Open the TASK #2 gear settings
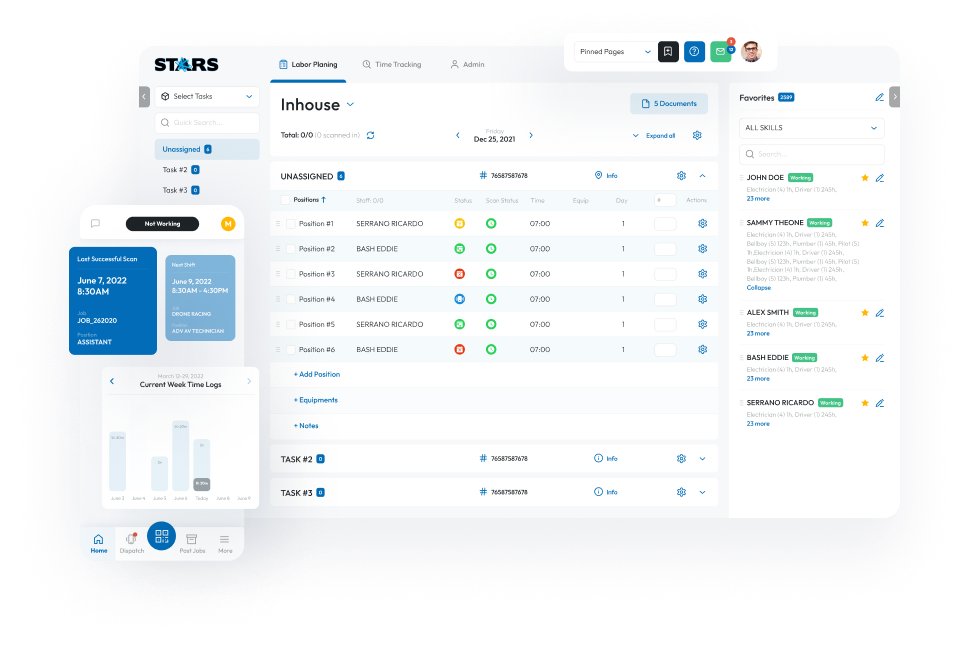The image size is (966, 648). click(x=681, y=458)
